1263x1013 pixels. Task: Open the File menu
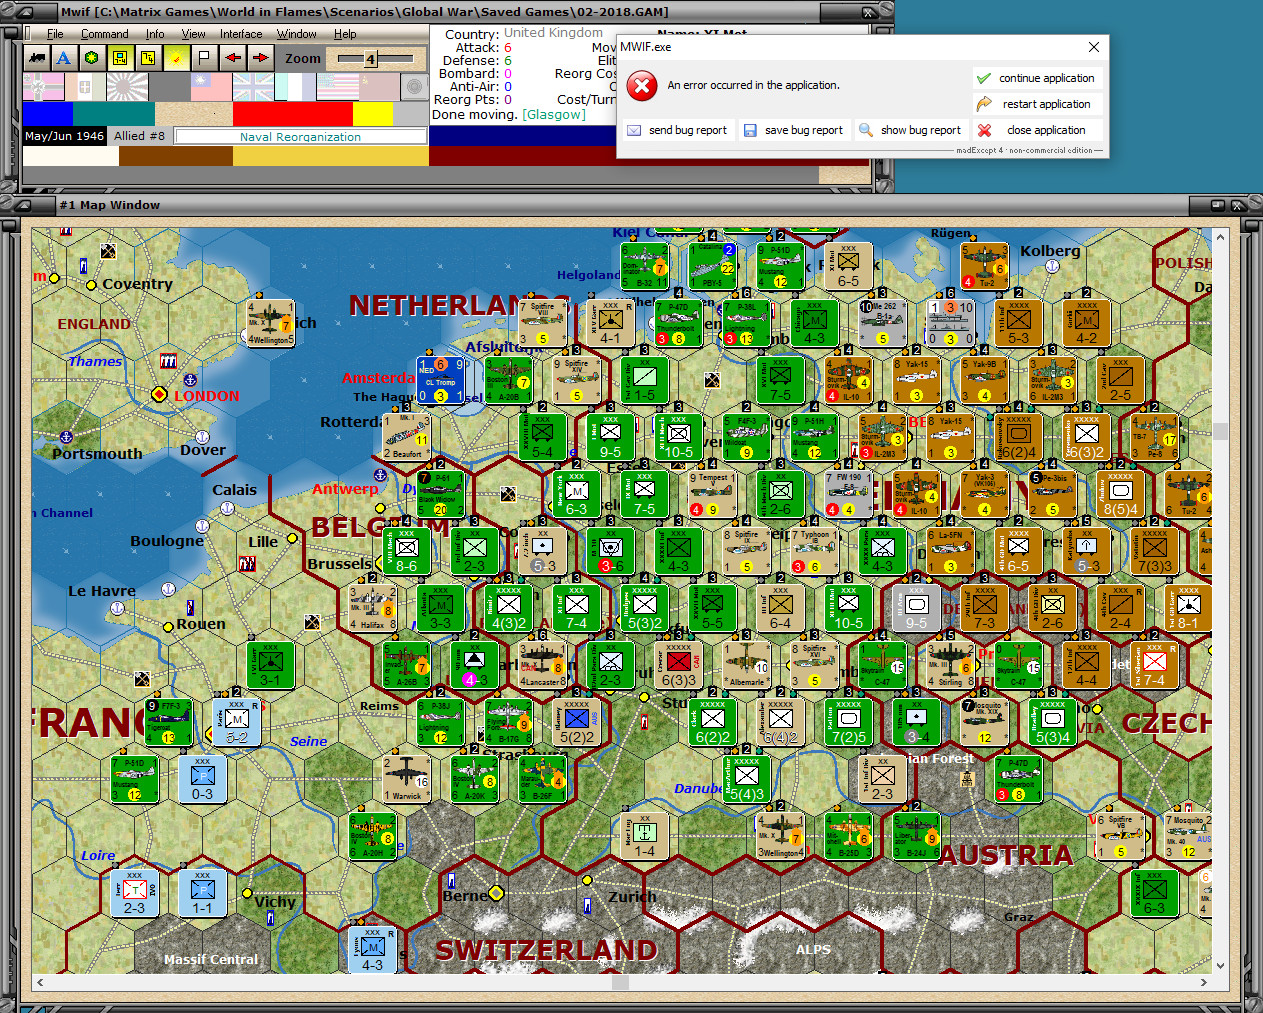[x=55, y=34]
